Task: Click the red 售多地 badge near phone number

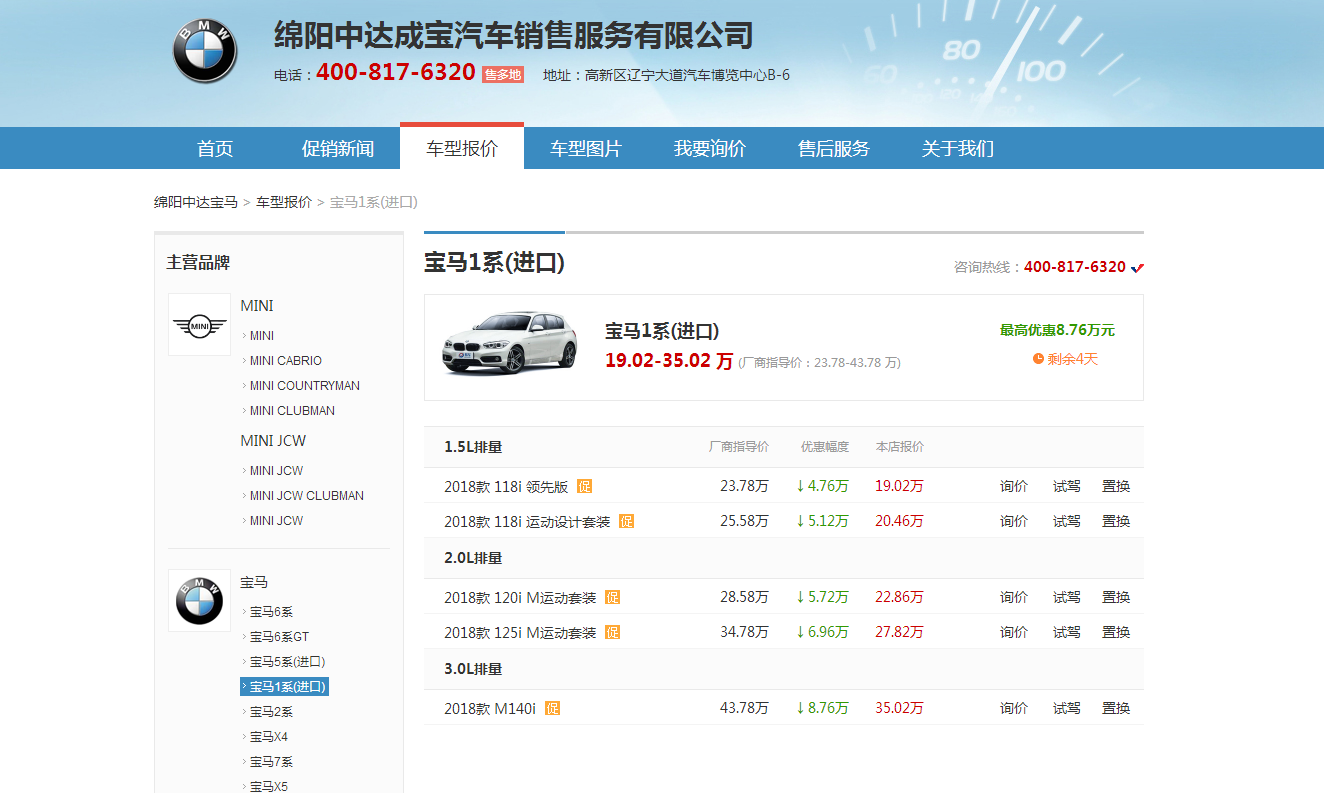Action: click(x=502, y=75)
